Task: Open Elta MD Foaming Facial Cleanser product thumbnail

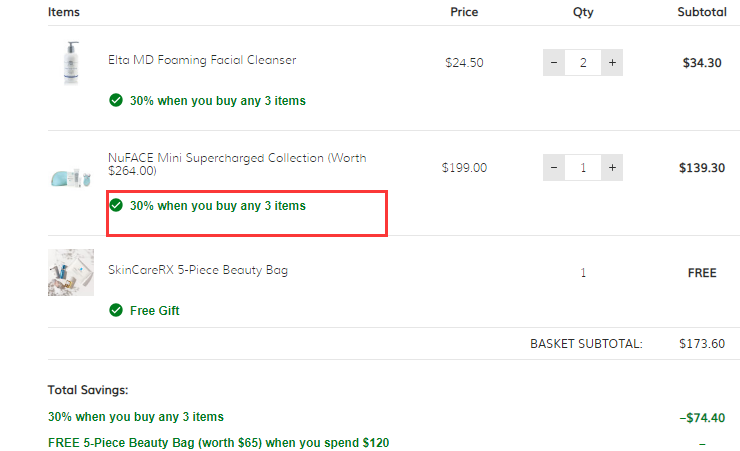Action: coord(71,63)
